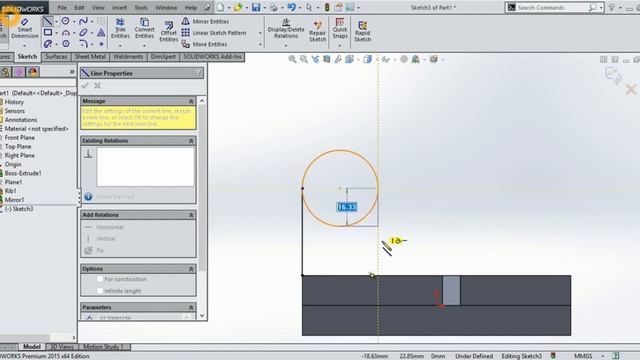Click Mirror Entities in sketch toolbar
The image size is (640, 360).
click(x=205, y=21)
